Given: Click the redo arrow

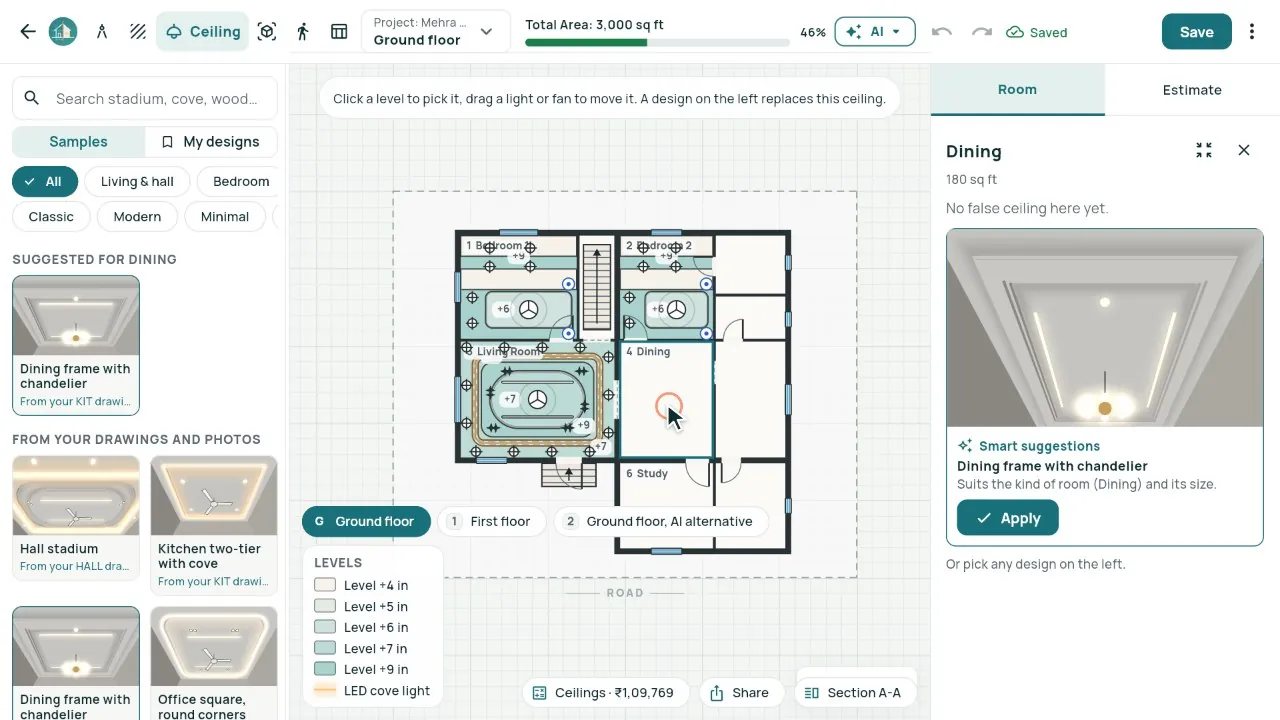Looking at the screenshot, I should tap(982, 32).
